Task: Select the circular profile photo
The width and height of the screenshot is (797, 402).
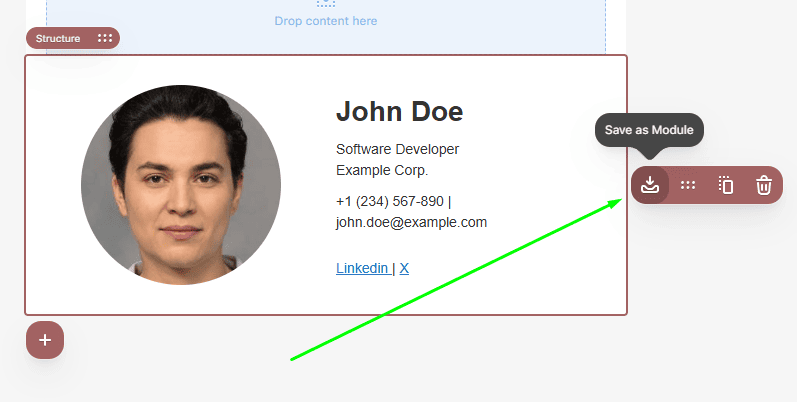Action: point(181,184)
